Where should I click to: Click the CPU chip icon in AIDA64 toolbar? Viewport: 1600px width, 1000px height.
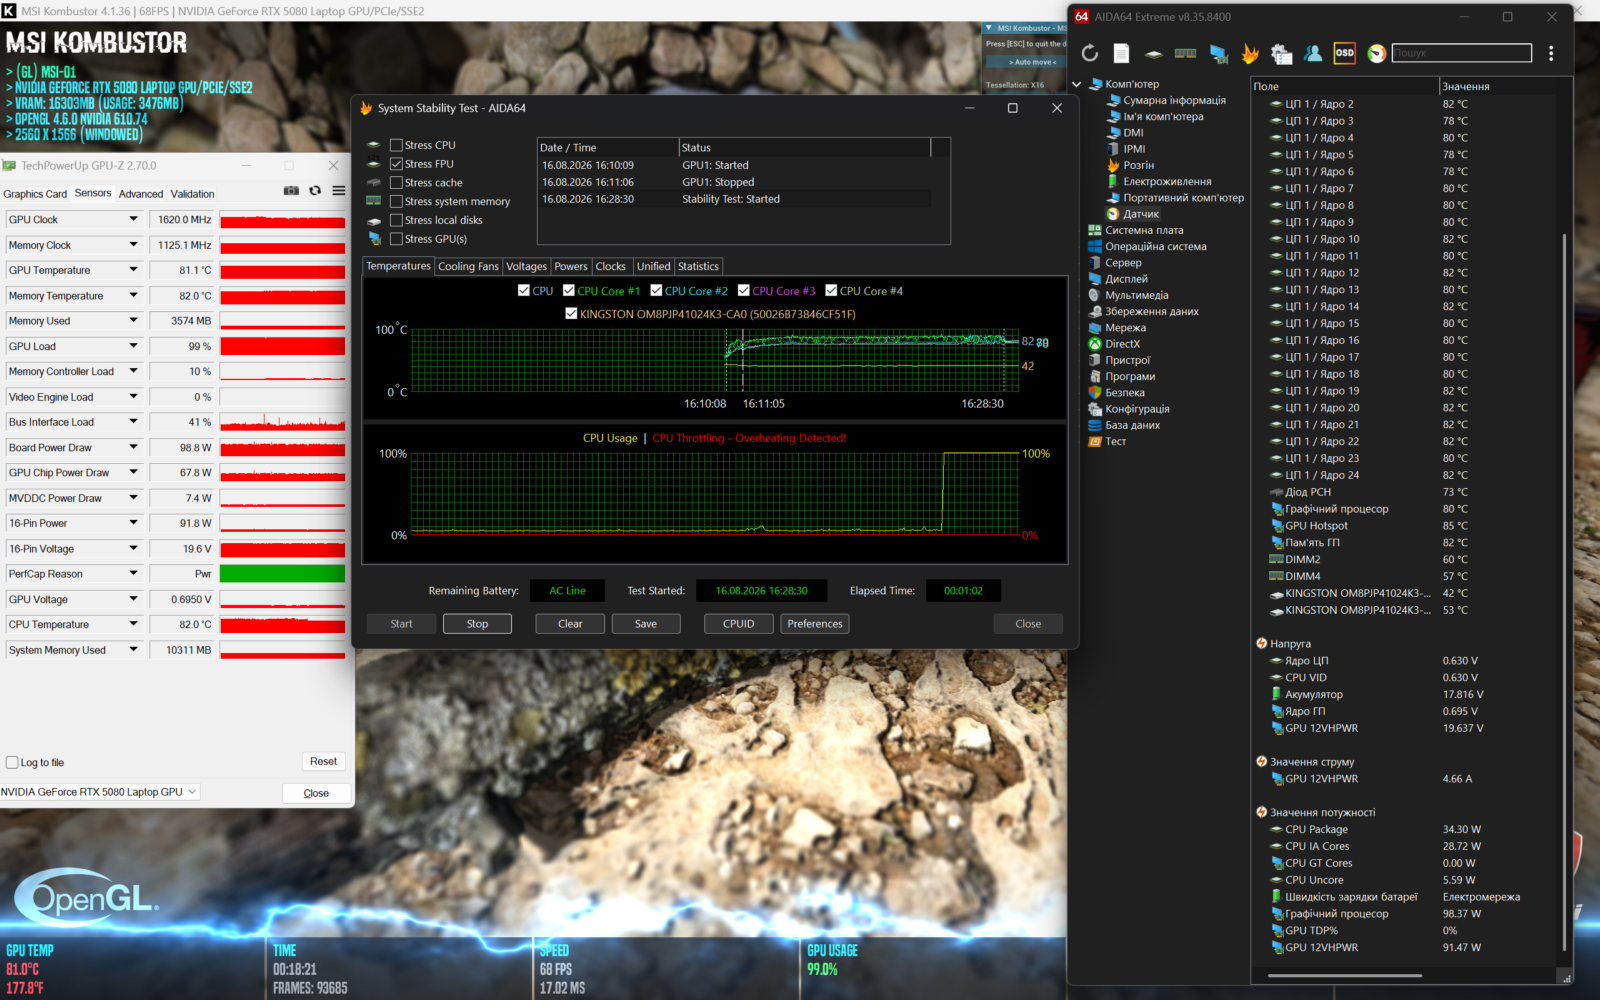coord(1154,53)
